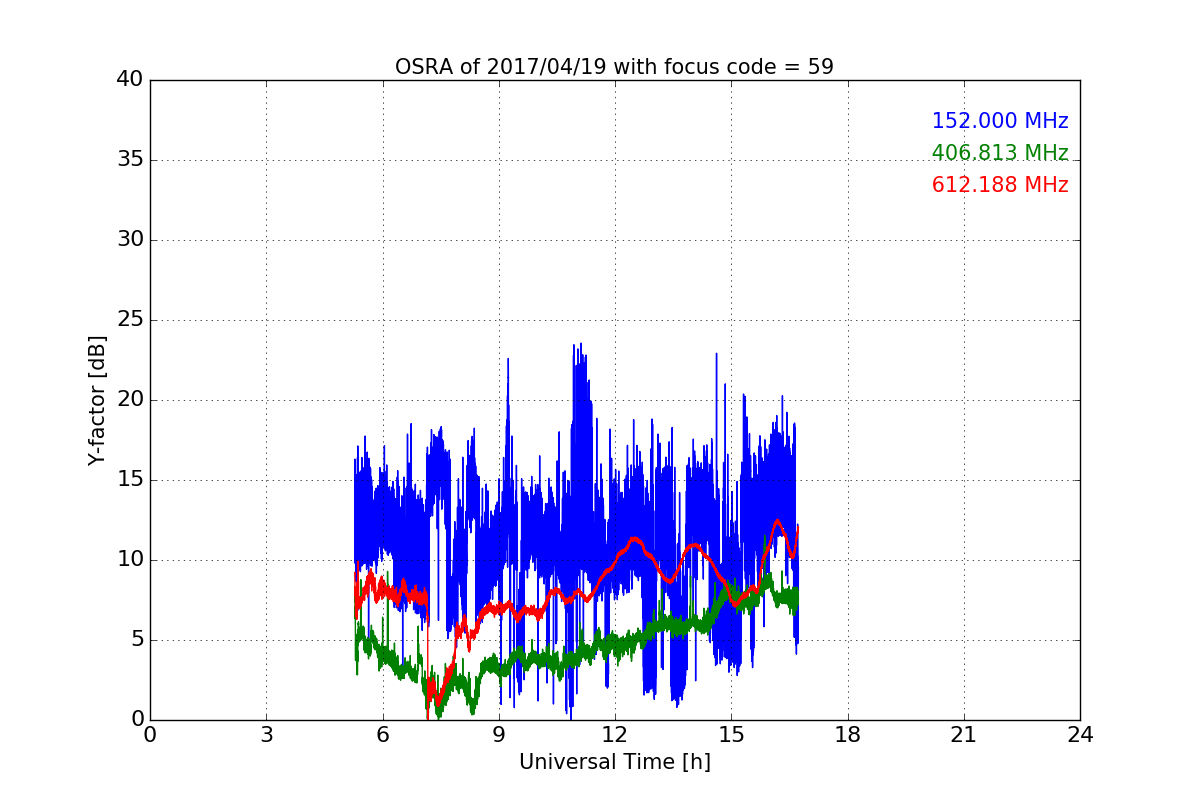Click y-axis tick label 10
1200x800 pixels.
(x=130, y=560)
